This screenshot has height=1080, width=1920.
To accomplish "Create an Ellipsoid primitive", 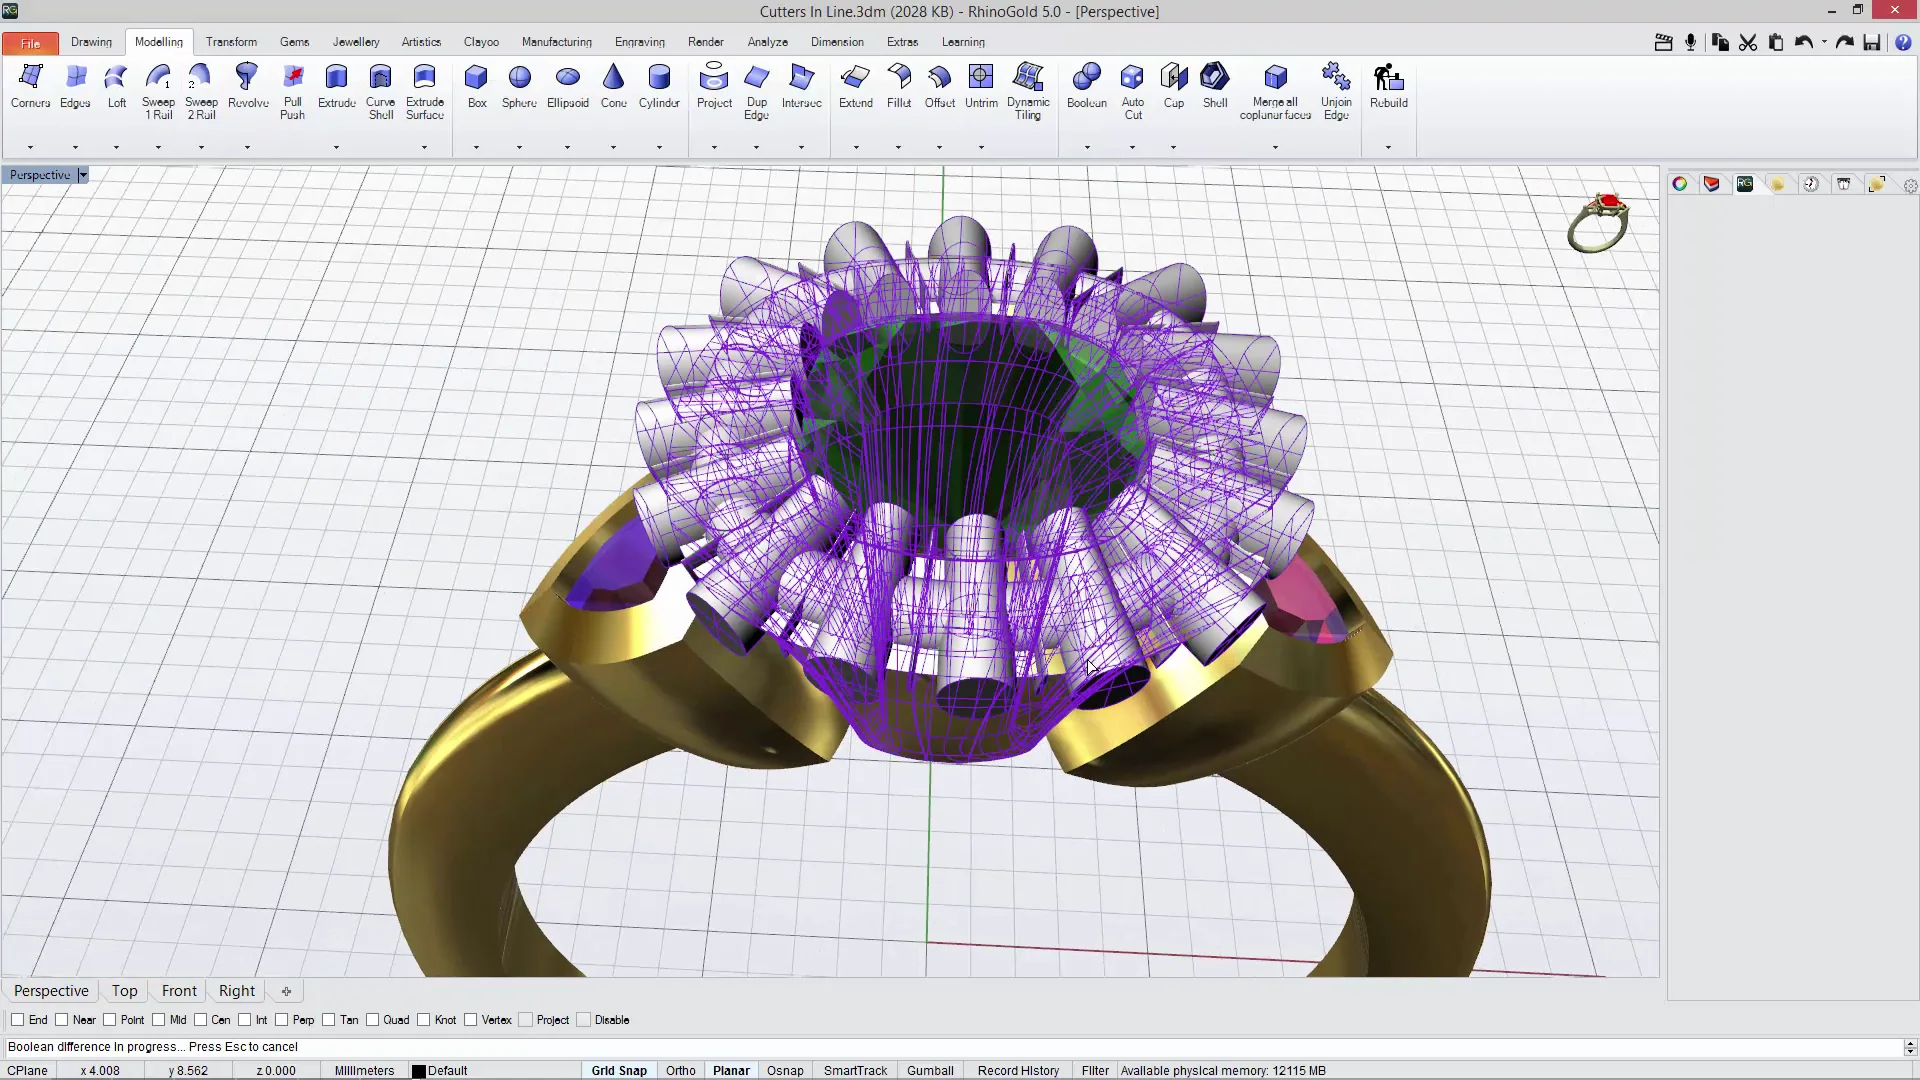I will 567,86.
